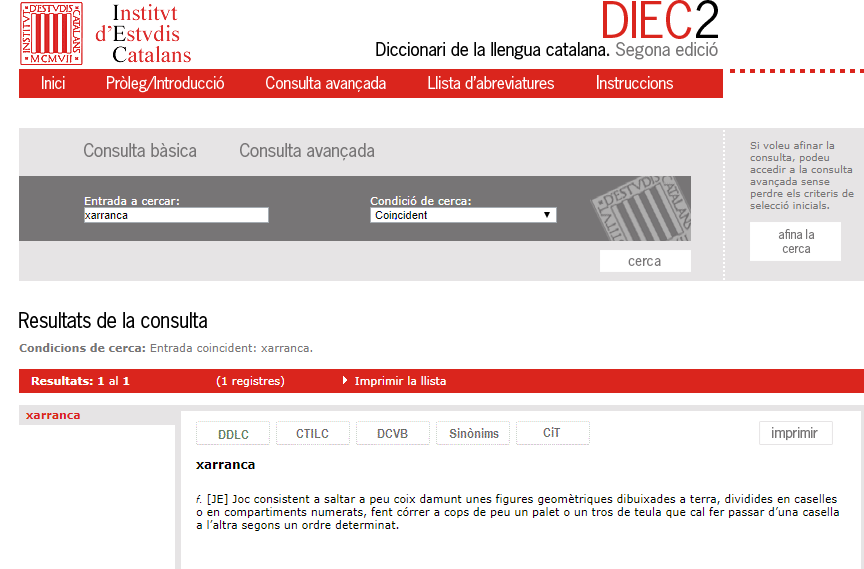864x569 pixels.
Task: Select the xarranca entry in results list
Action: point(53,415)
